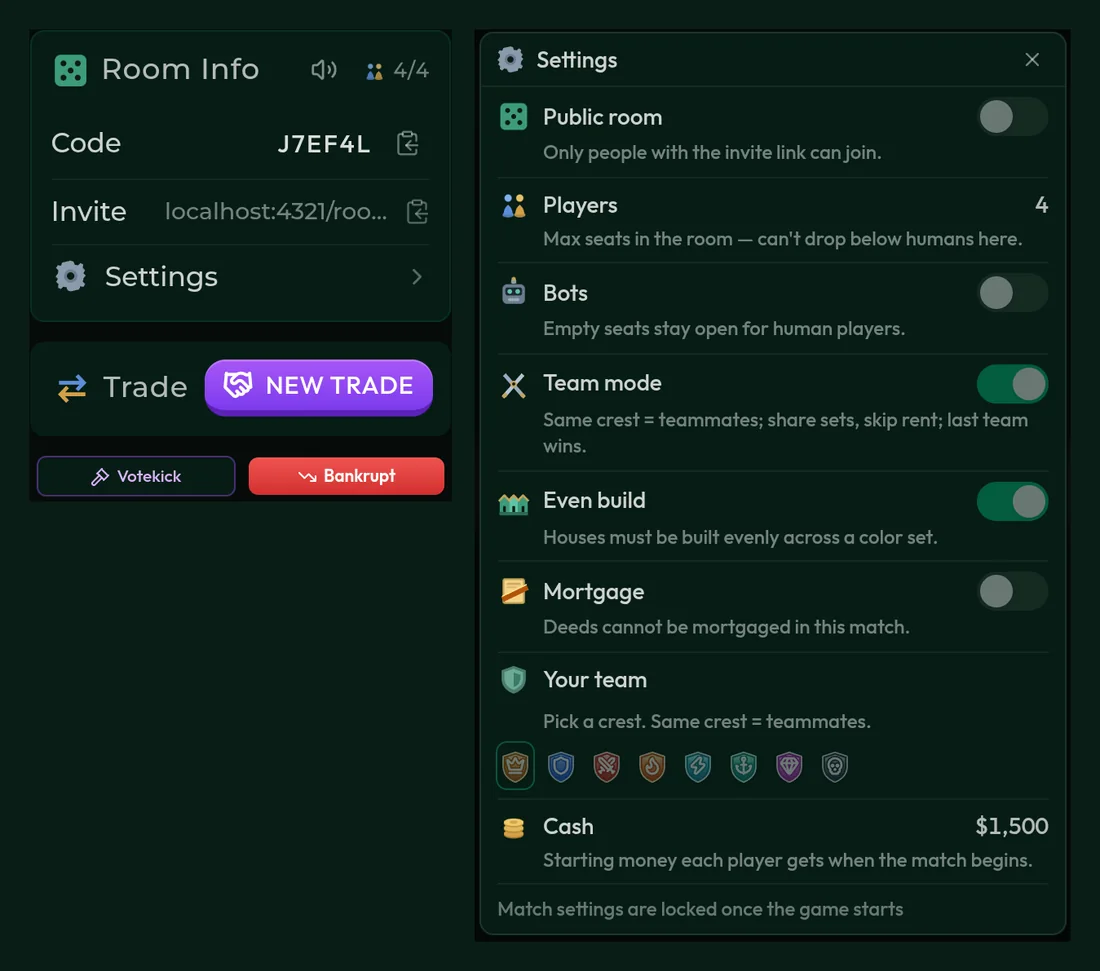Pick the teal lightning bolt crest
This screenshot has width=1100, height=971.
coord(697,766)
